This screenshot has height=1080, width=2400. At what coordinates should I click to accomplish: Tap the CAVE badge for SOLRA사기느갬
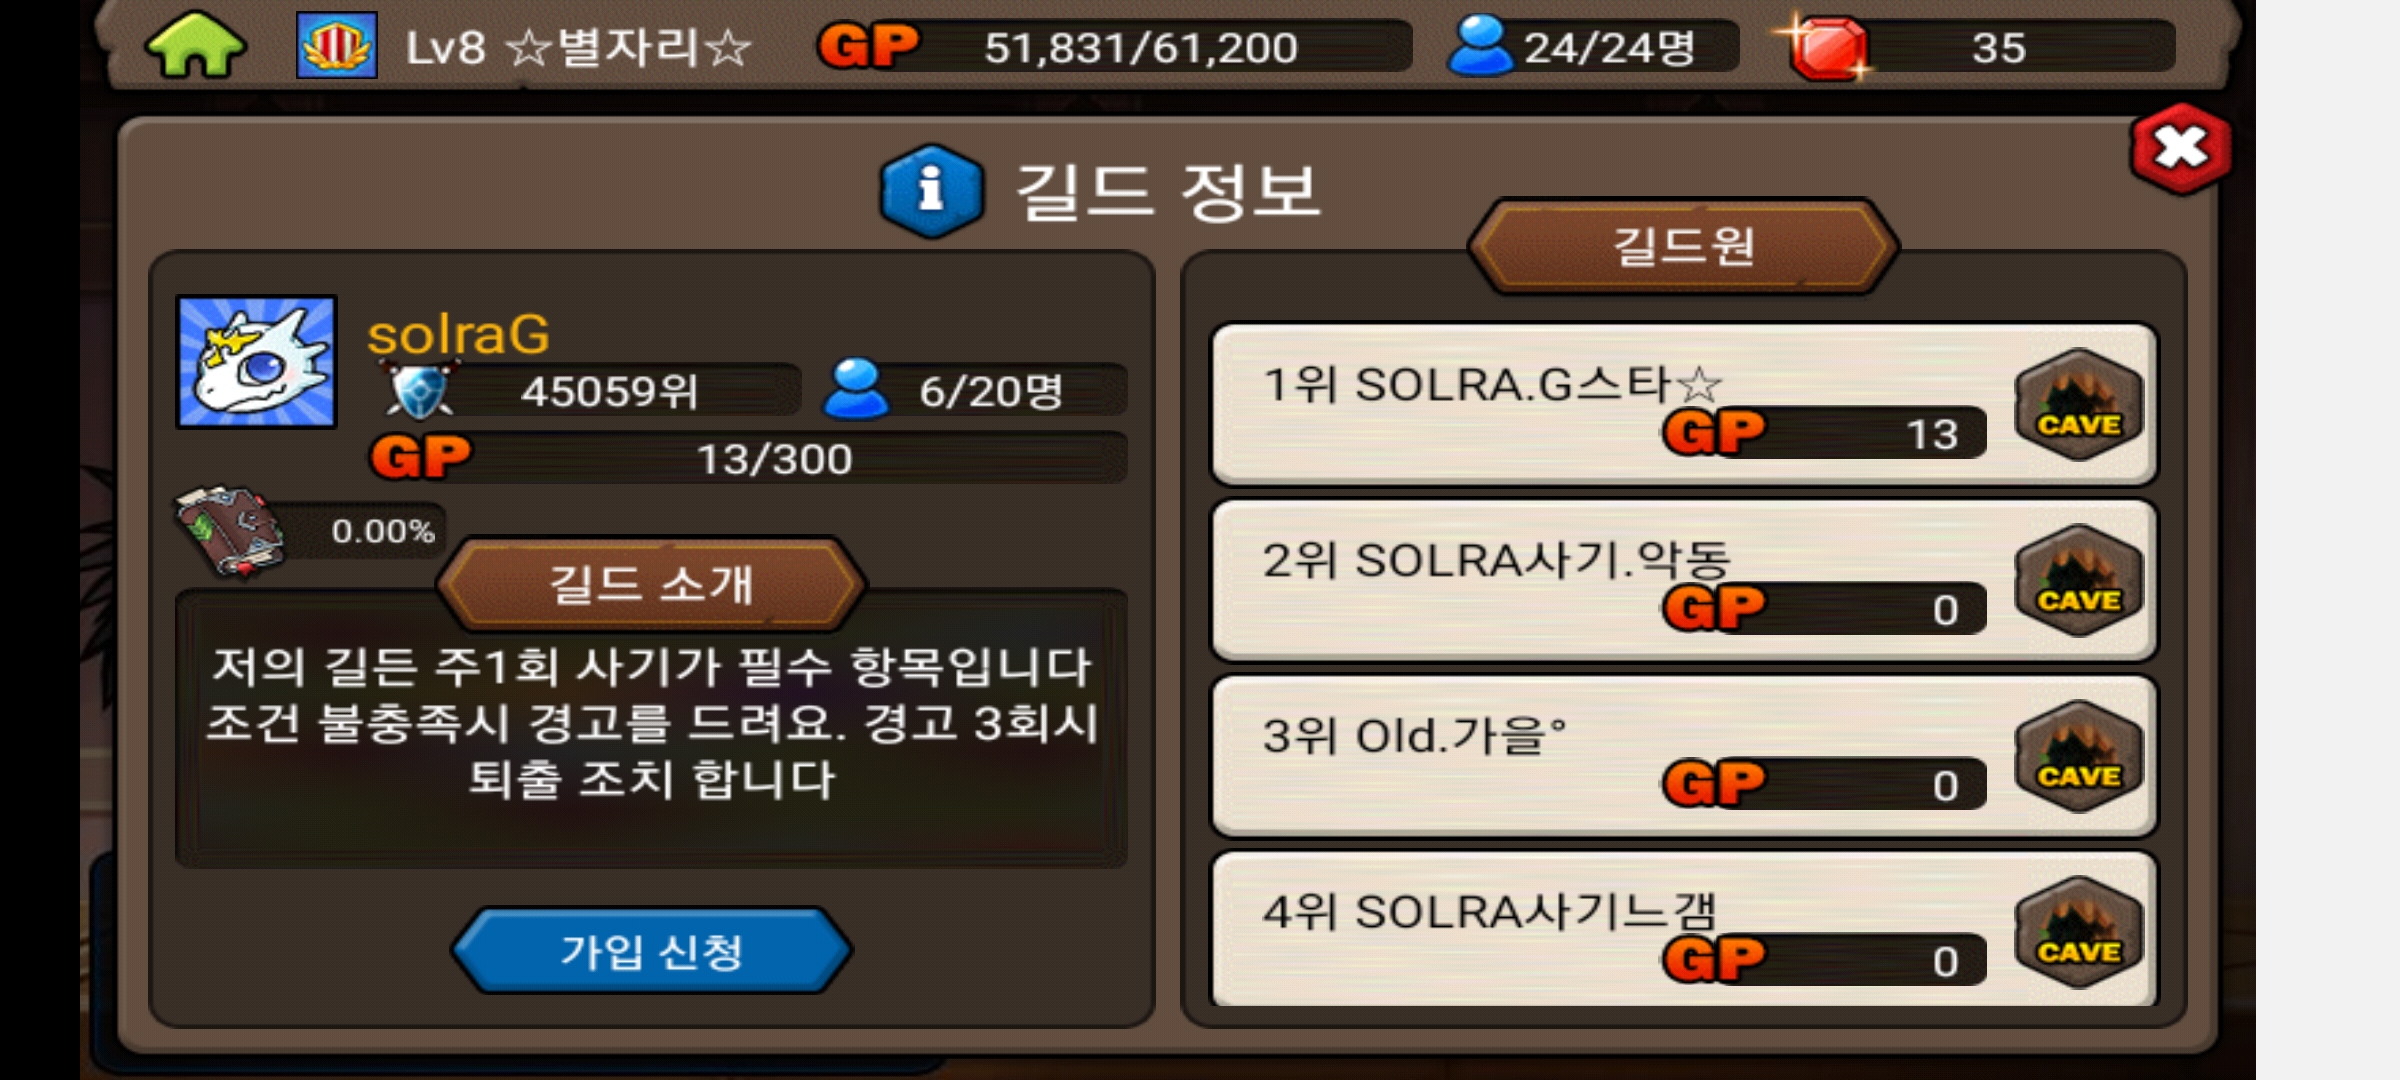tap(2080, 932)
